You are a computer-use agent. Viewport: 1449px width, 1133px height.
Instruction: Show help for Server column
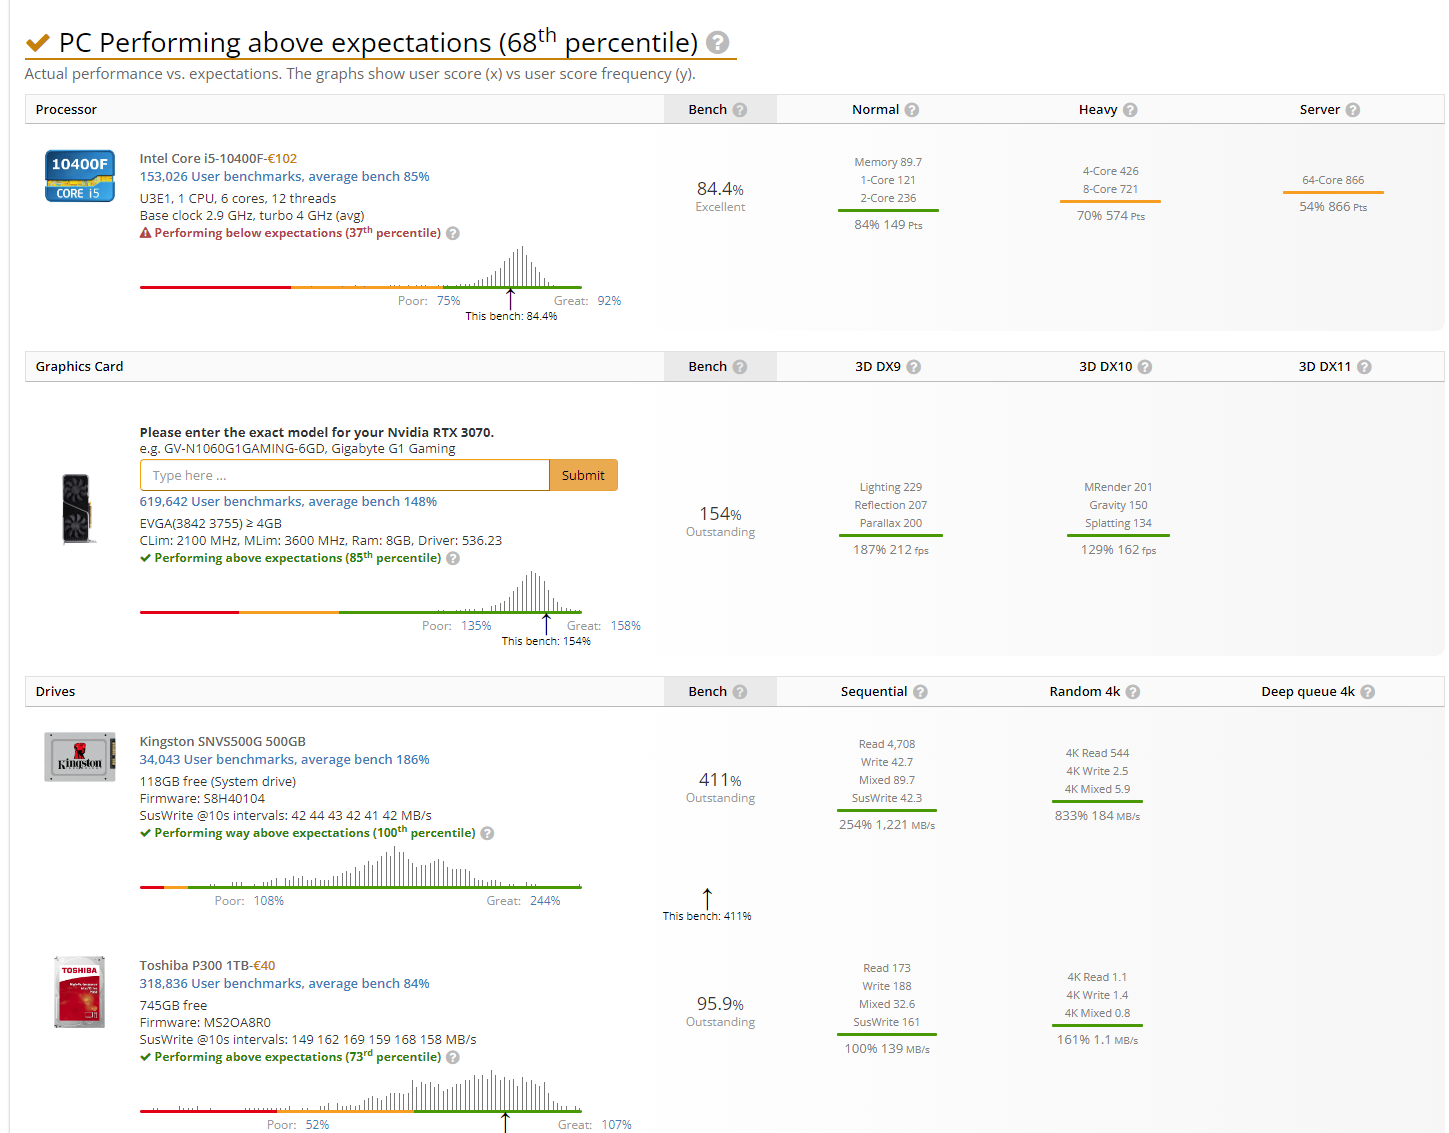pyautogui.click(x=1353, y=110)
